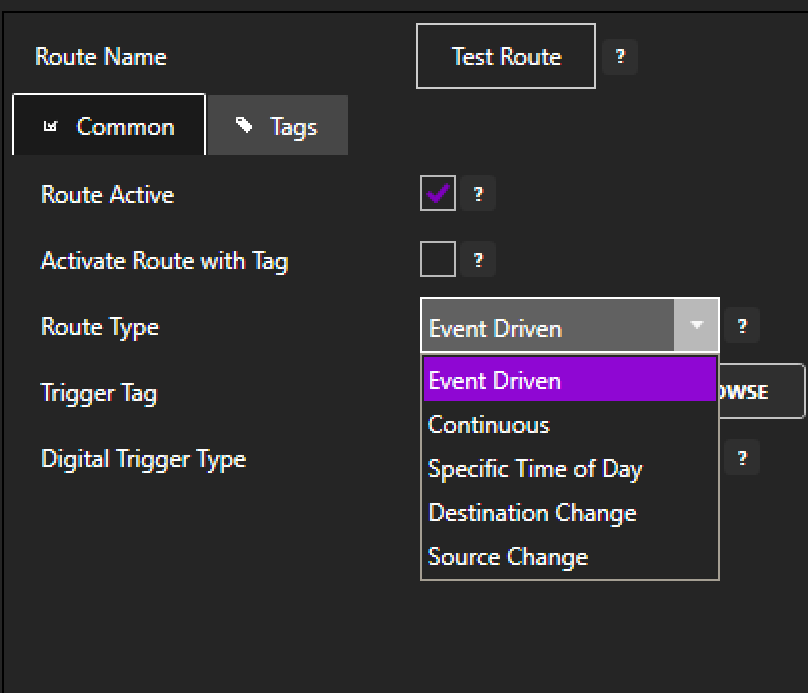Click the Test Route name field
The width and height of the screenshot is (808, 693).
(x=506, y=57)
